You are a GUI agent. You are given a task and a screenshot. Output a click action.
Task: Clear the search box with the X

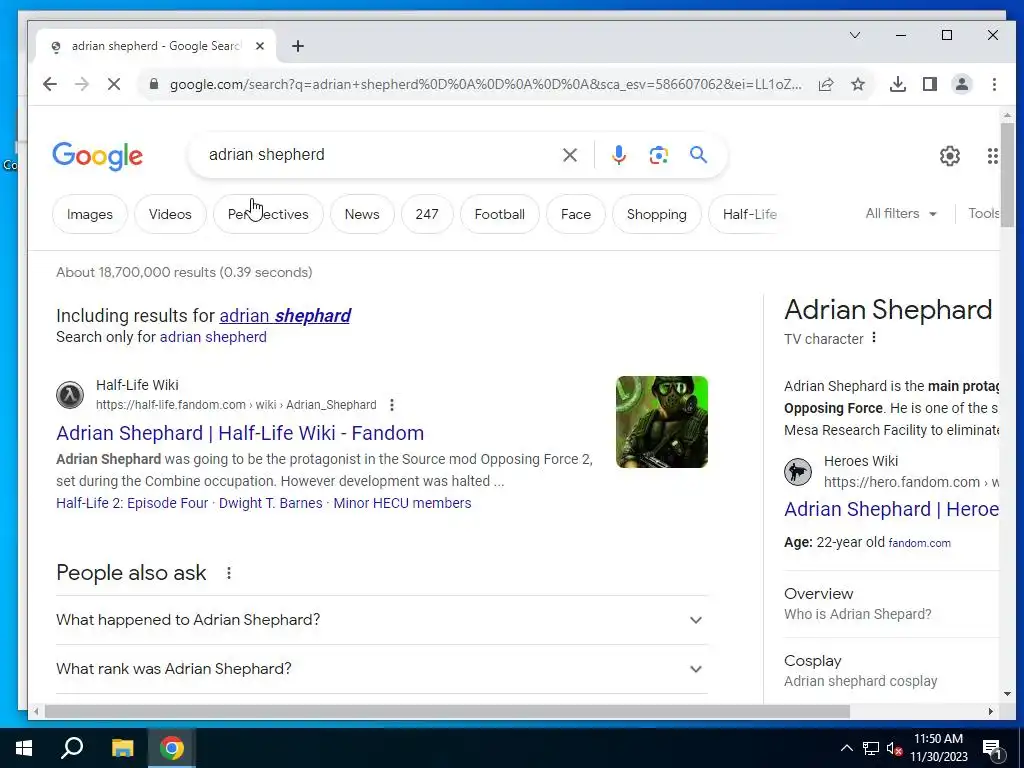(570, 155)
